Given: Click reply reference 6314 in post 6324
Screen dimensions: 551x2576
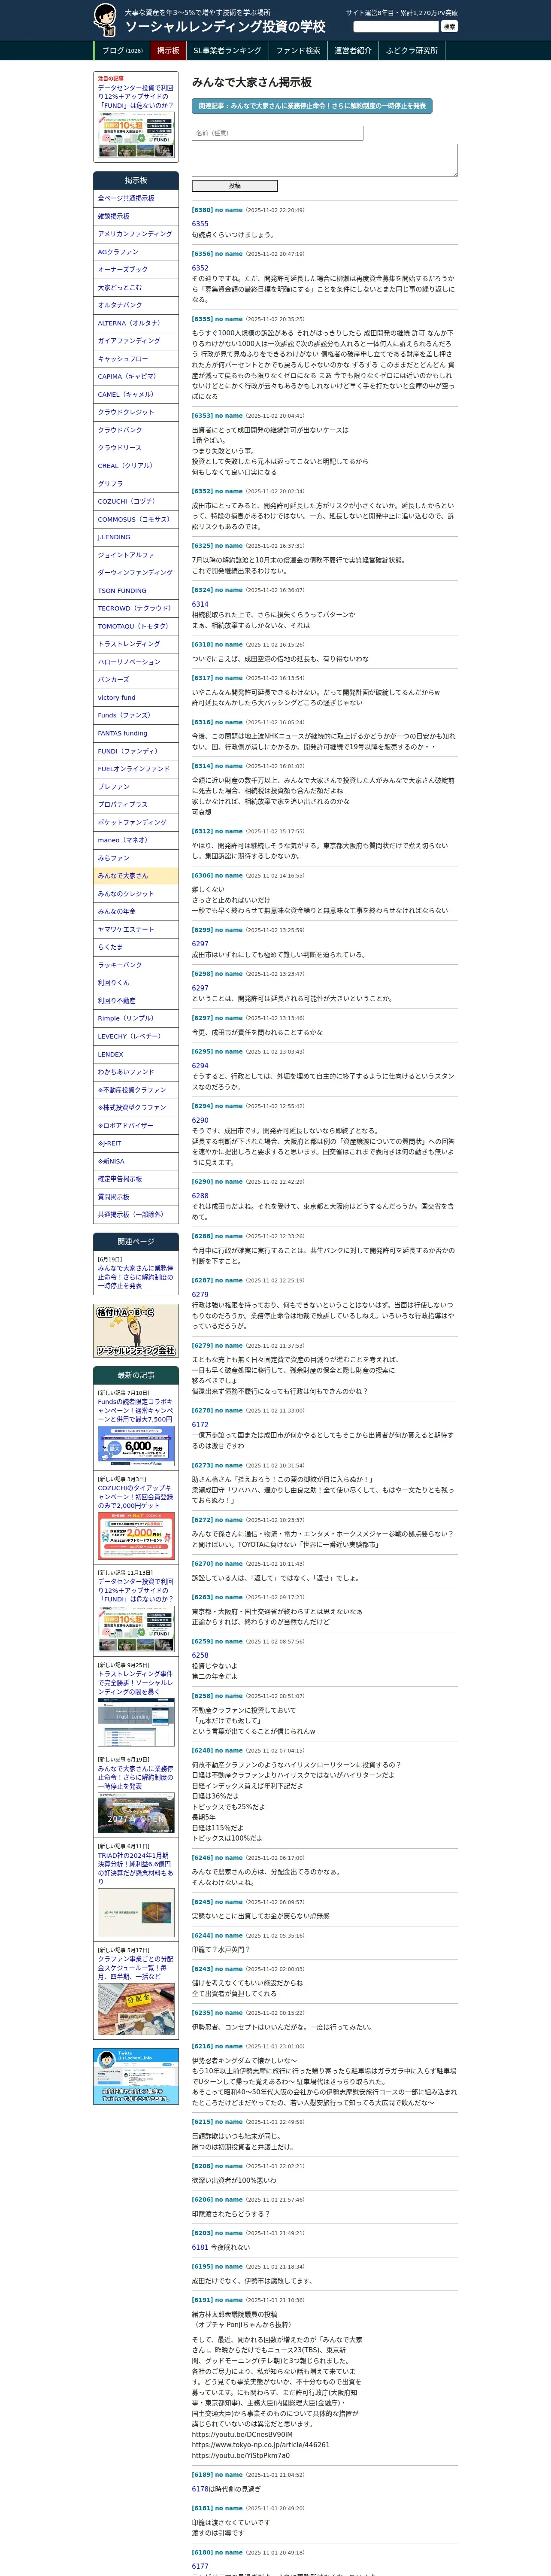Looking at the screenshot, I should point(200,604).
